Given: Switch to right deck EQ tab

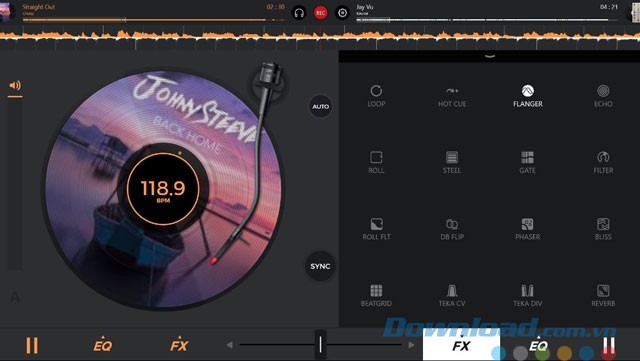Looking at the screenshot, I should [538, 345].
